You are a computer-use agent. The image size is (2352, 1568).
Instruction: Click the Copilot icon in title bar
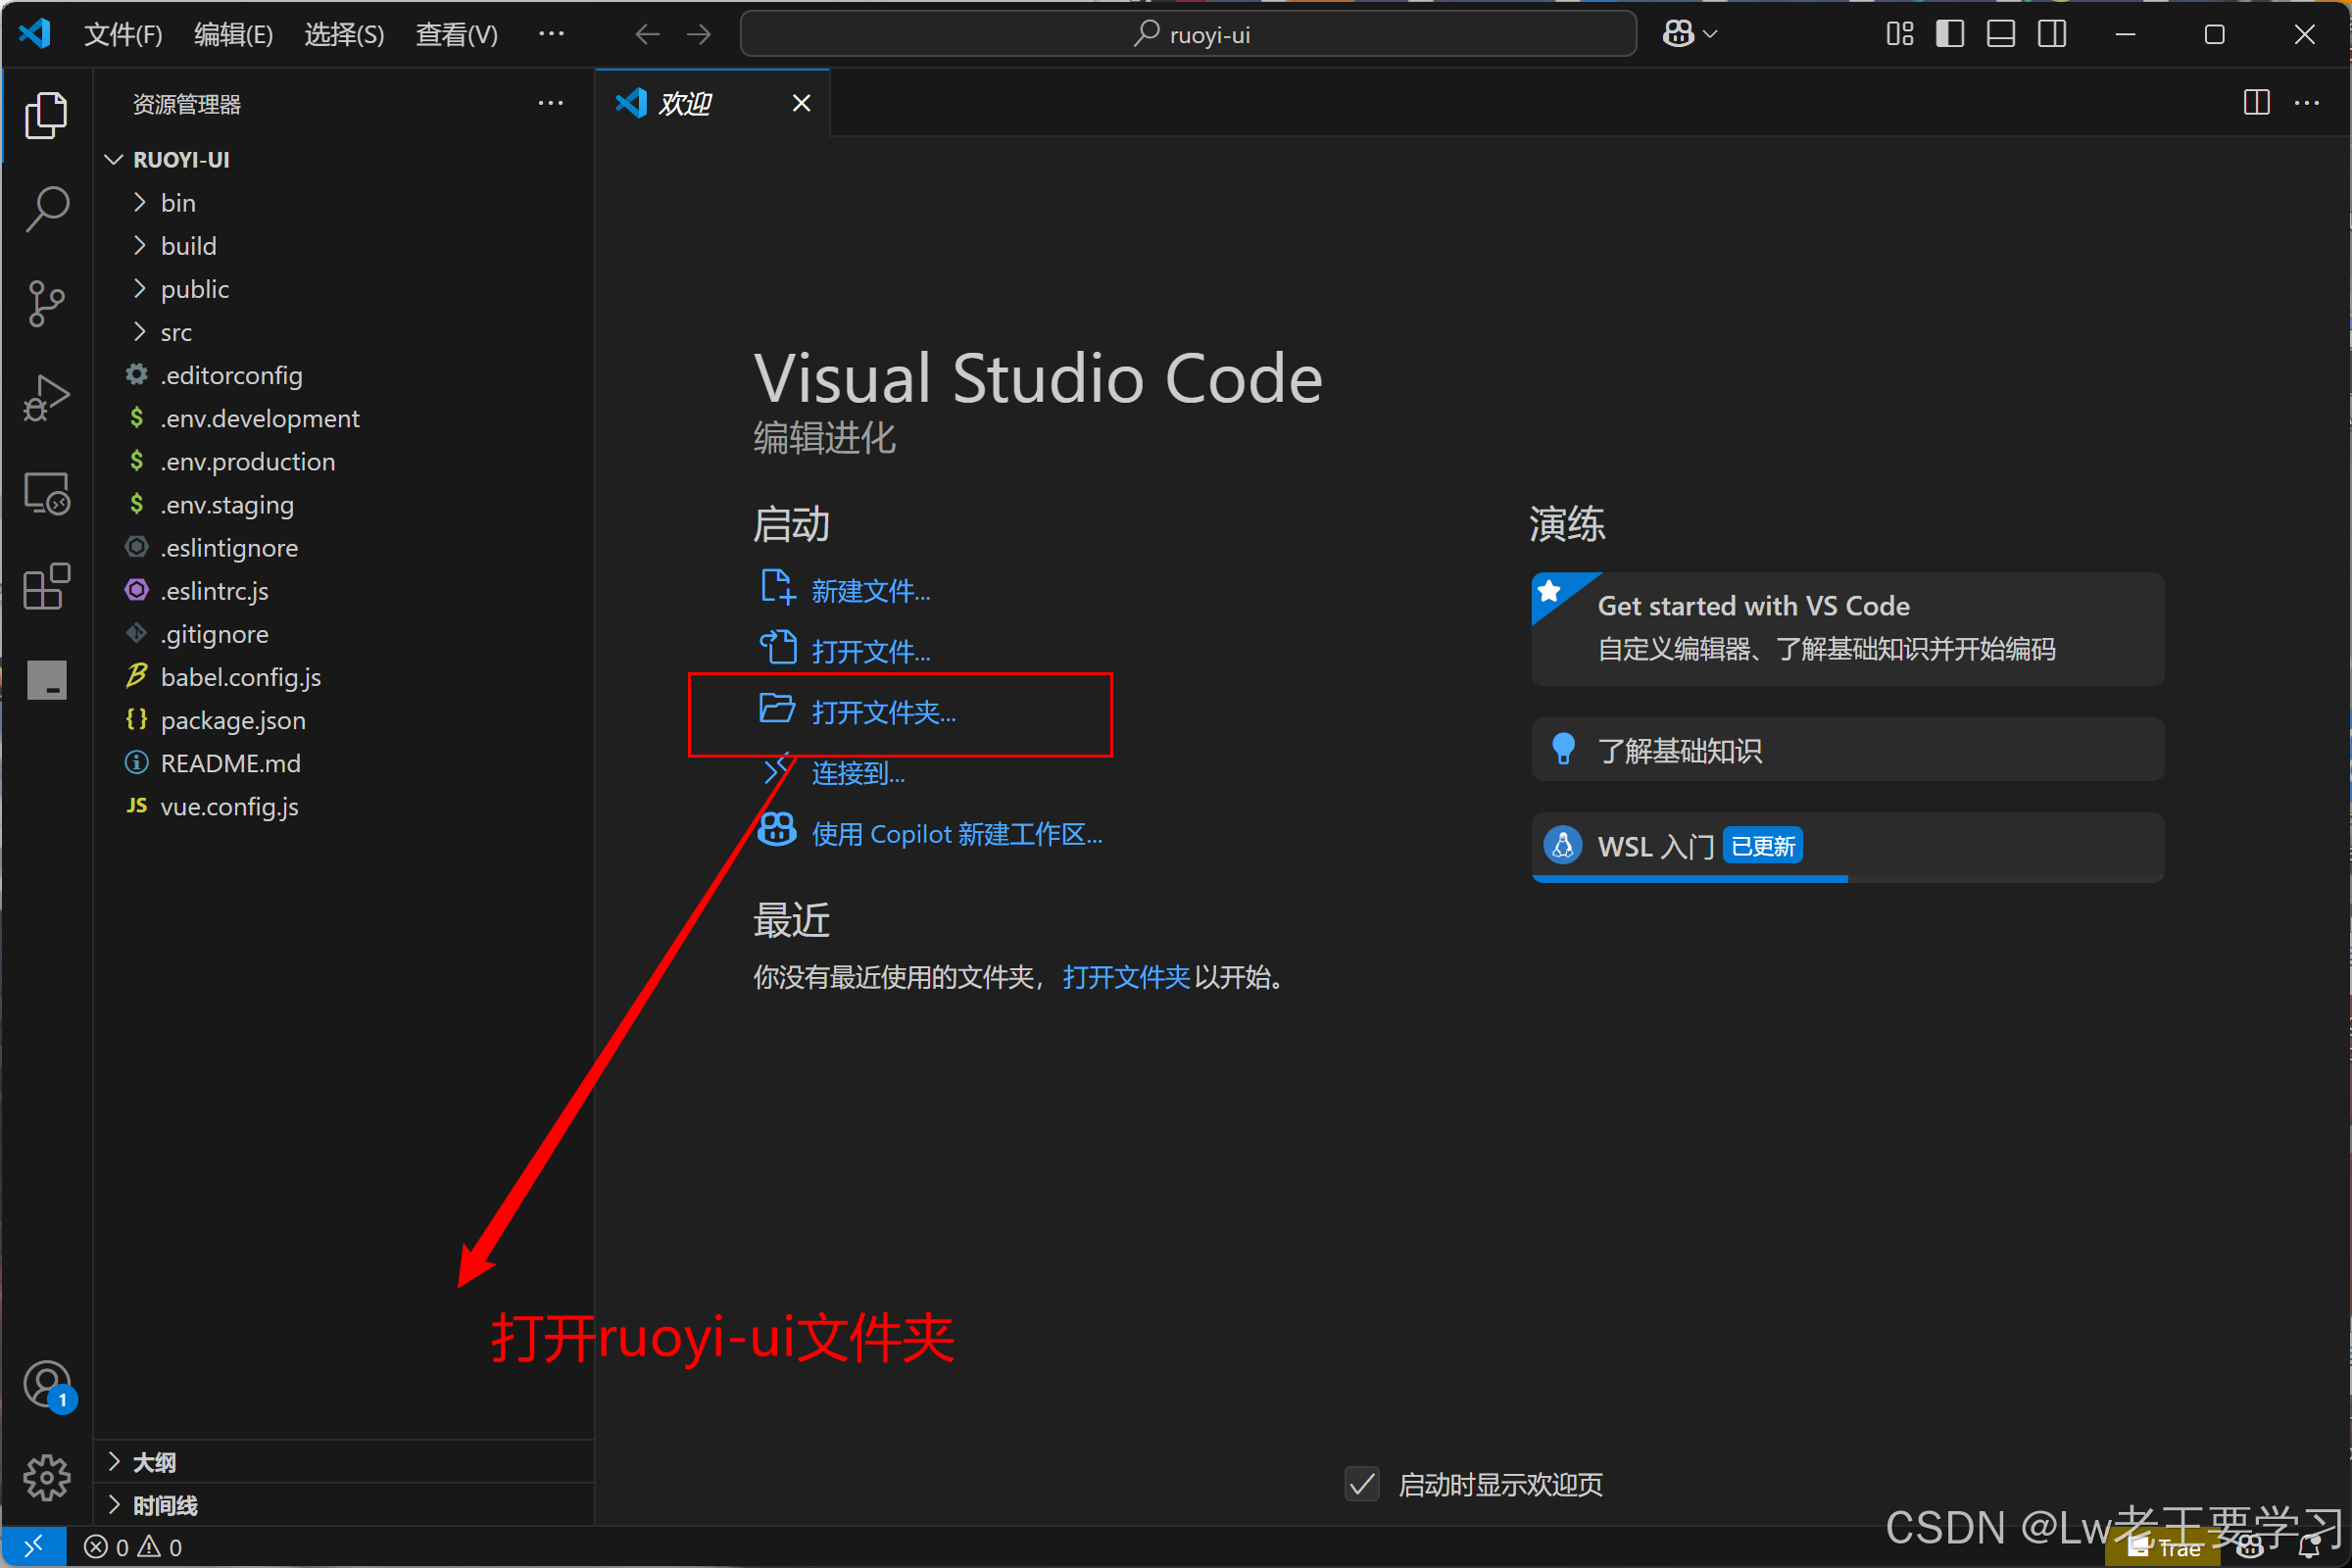1678,35
